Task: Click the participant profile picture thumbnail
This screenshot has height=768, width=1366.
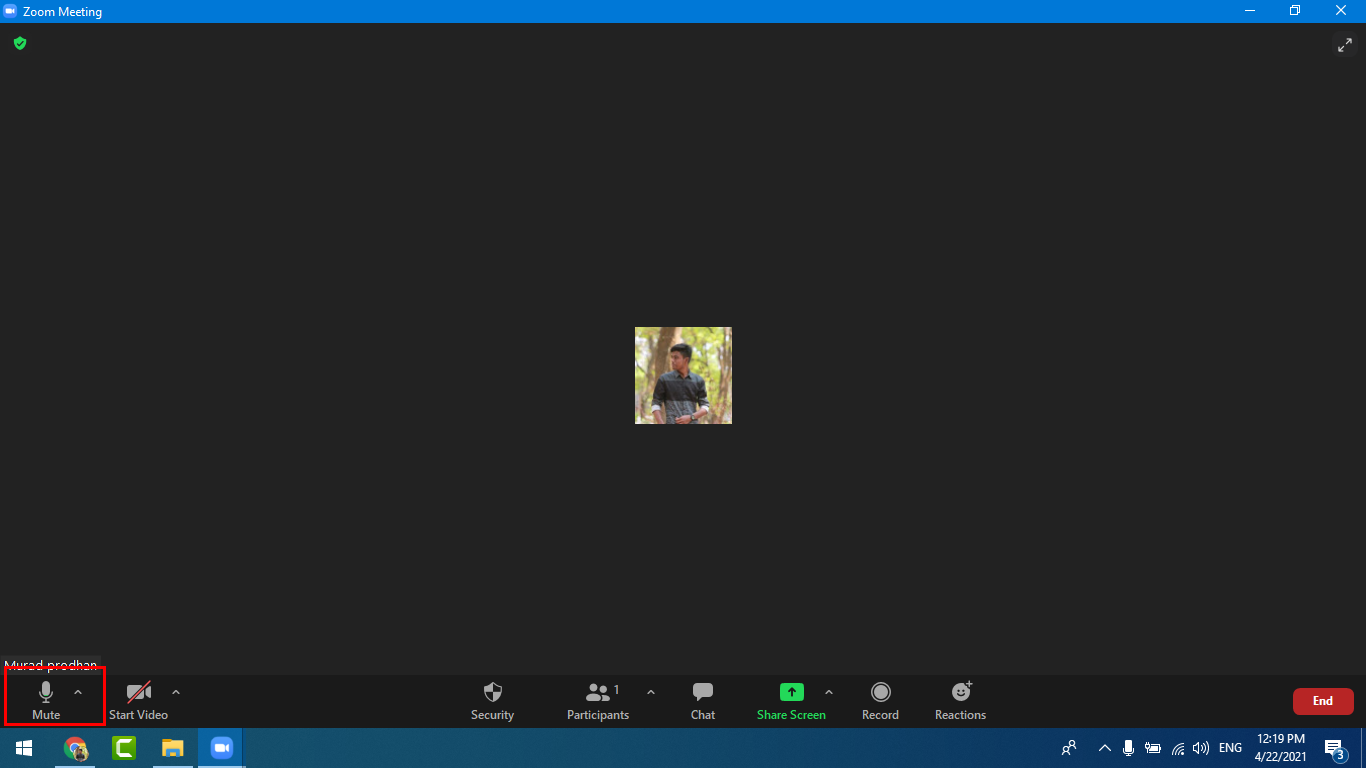Action: (x=683, y=375)
